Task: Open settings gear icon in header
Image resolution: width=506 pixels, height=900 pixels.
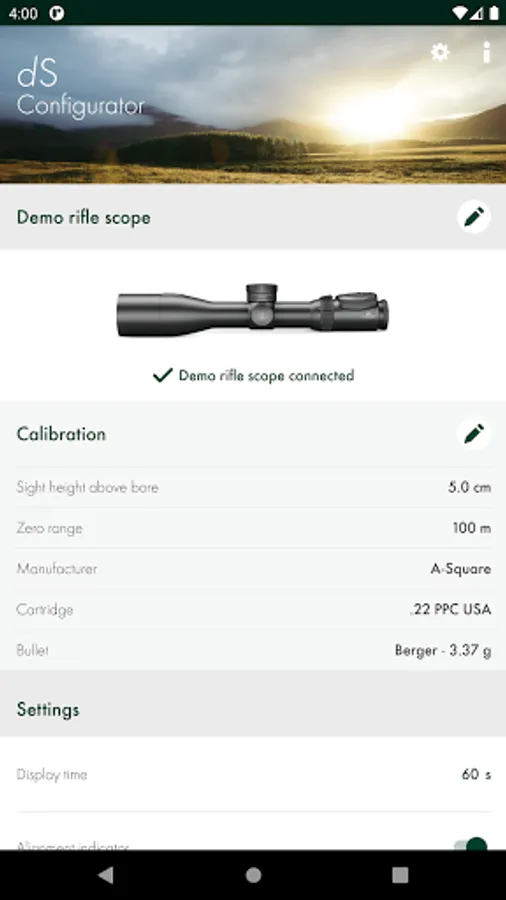Action: pos(440,53)
